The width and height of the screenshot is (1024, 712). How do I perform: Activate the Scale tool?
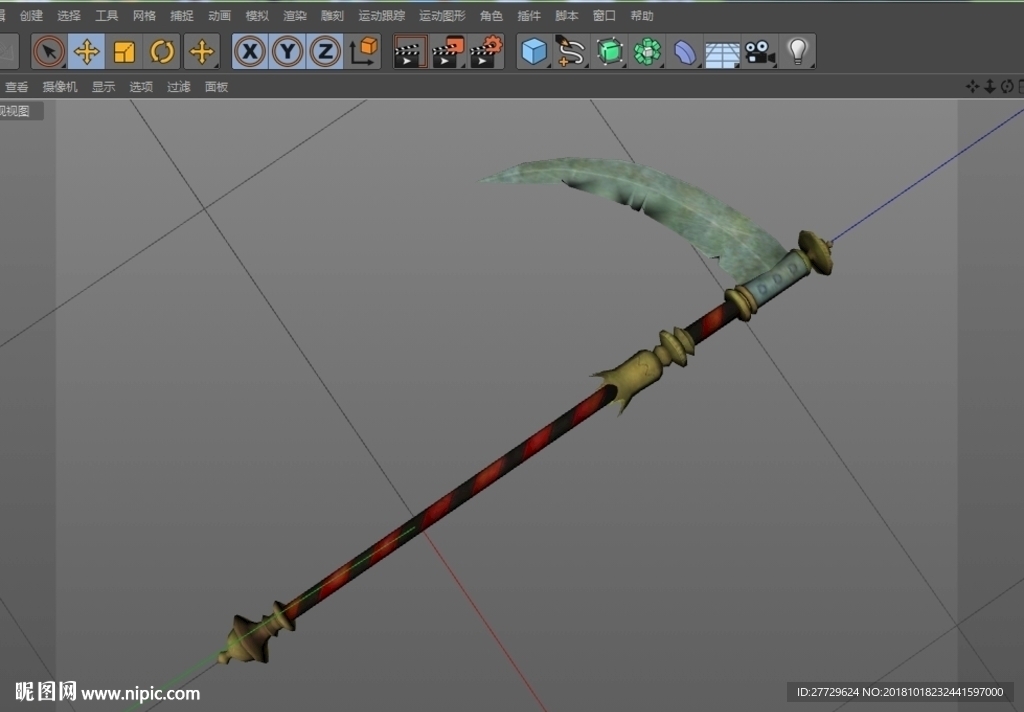click(124, 52)
